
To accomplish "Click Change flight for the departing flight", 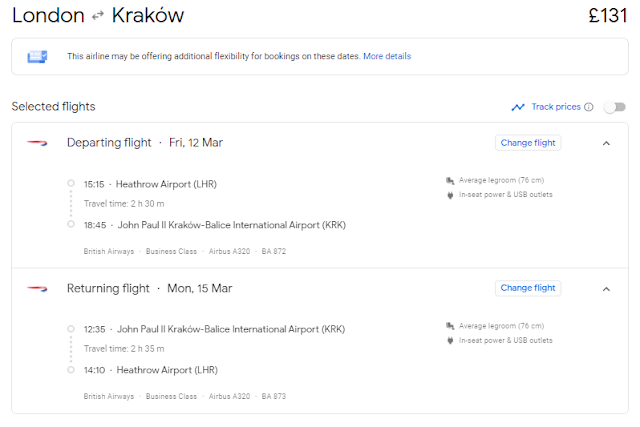I will pos(528,143).
